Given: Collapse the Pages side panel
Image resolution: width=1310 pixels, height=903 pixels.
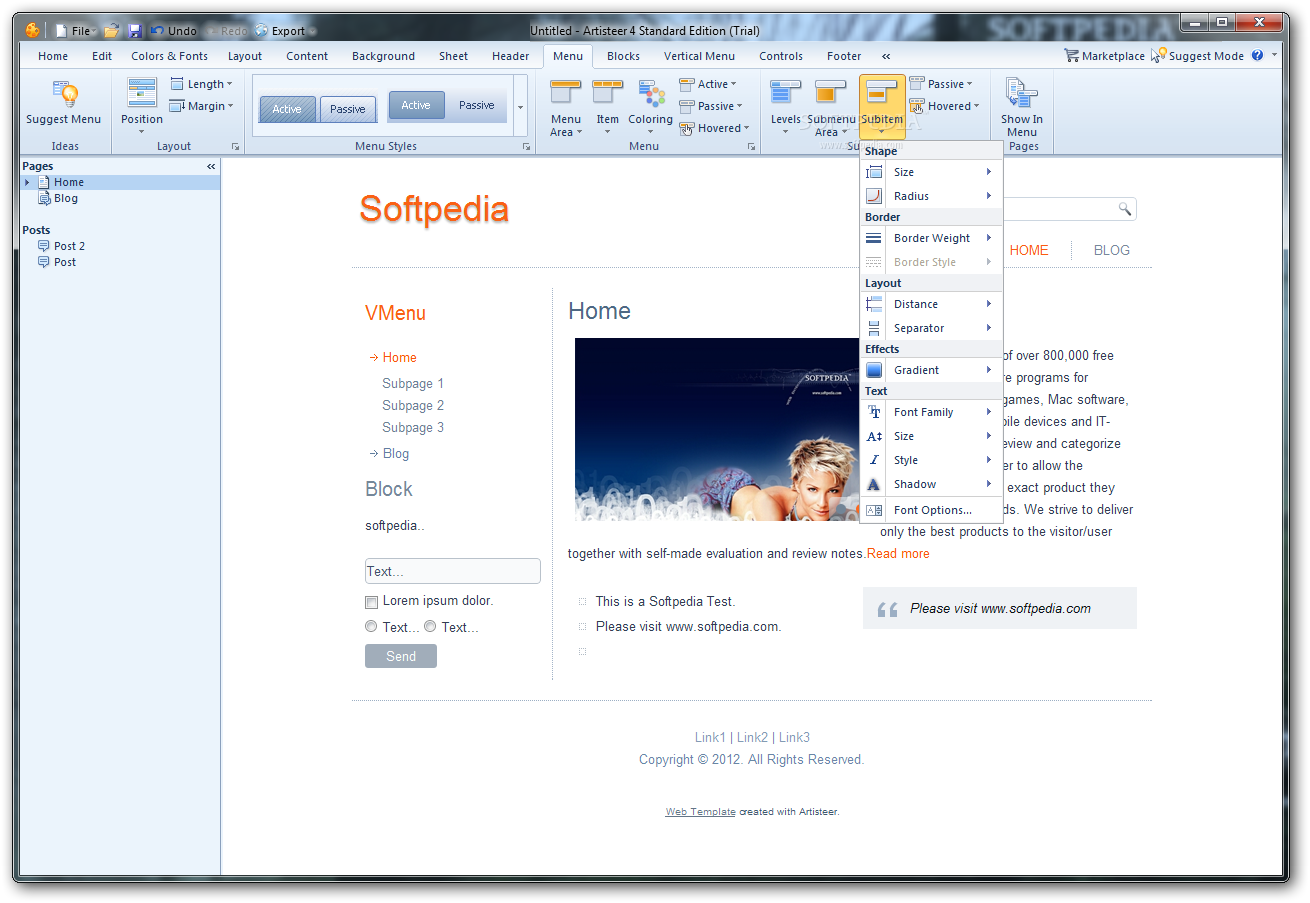Looking at the screenshot, I should click(211, 166).
